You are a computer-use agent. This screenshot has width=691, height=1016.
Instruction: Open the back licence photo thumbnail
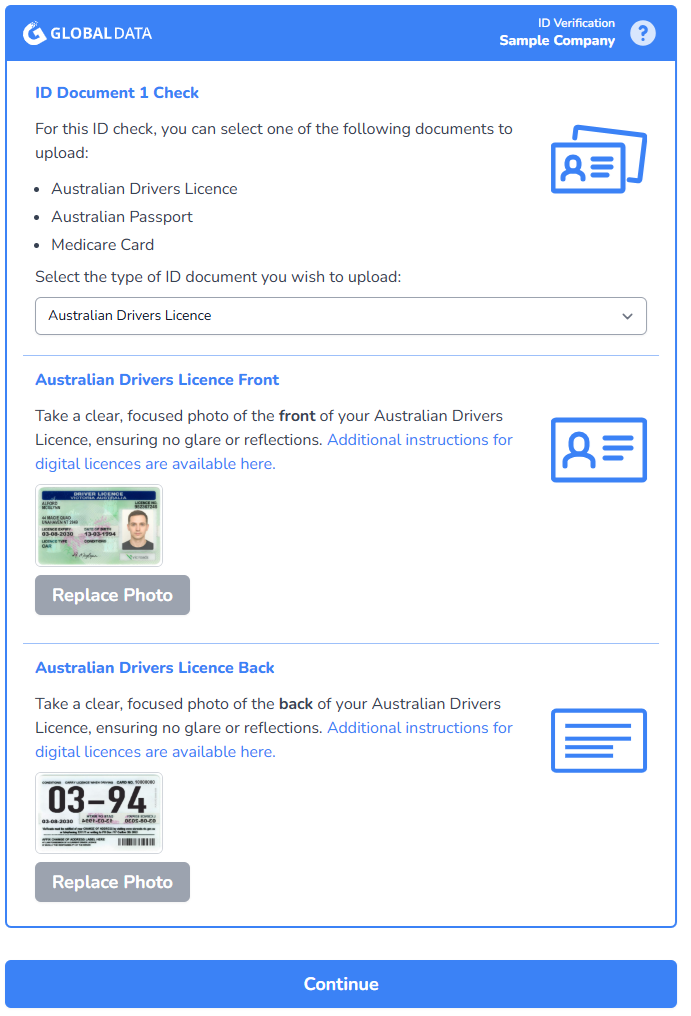point(99,813)
